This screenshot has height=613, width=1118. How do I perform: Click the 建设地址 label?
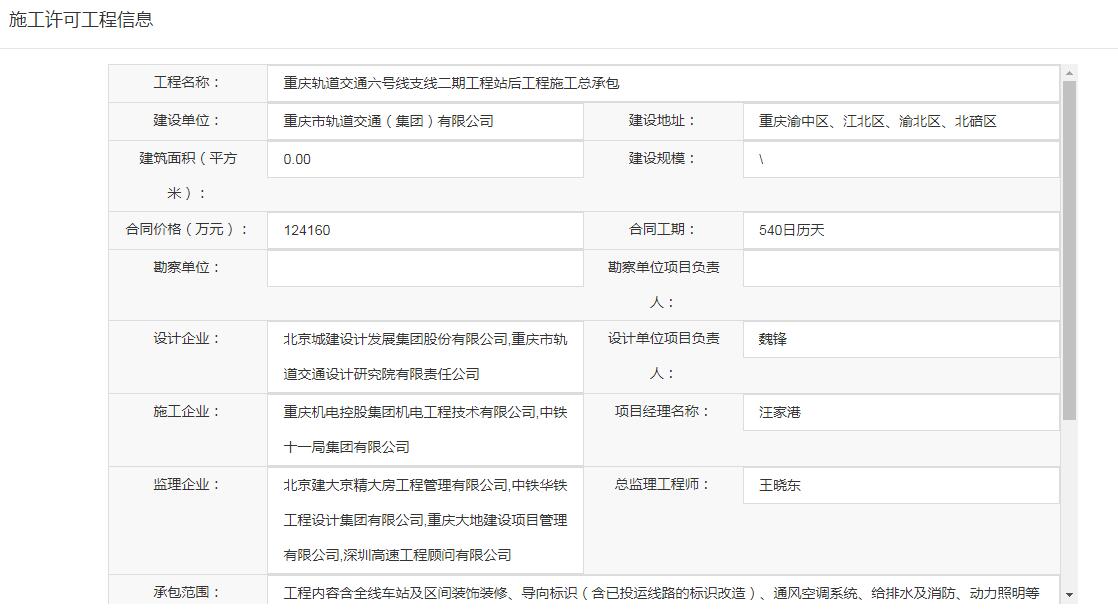(662, 120)
